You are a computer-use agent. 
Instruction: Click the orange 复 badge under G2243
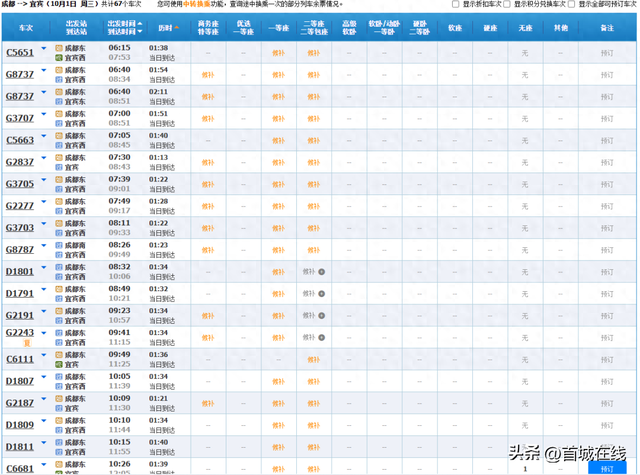(27, 343)
